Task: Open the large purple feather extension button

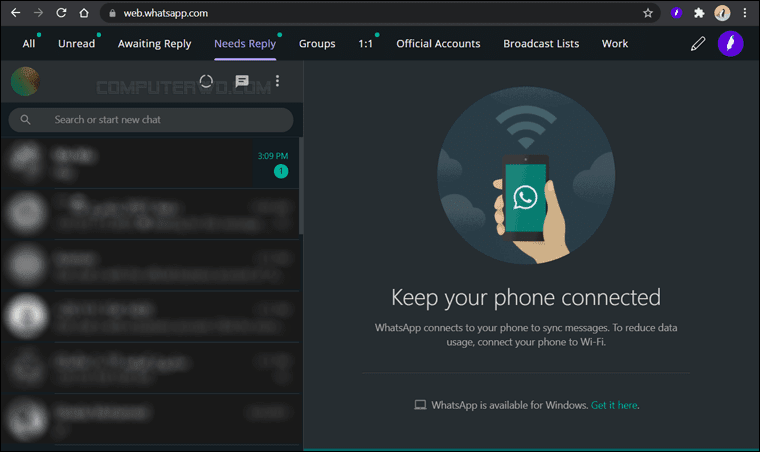Action: point(730,44)
